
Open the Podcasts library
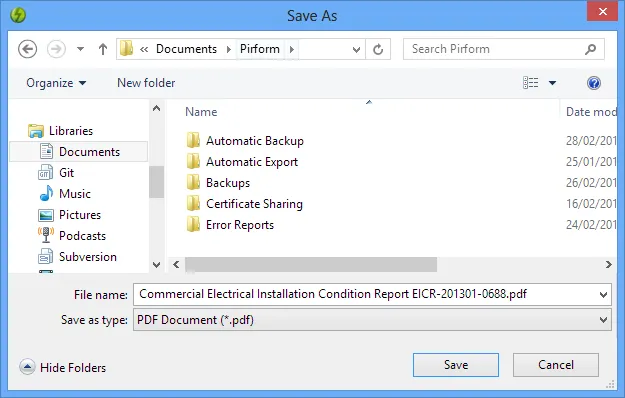point(82,236)
